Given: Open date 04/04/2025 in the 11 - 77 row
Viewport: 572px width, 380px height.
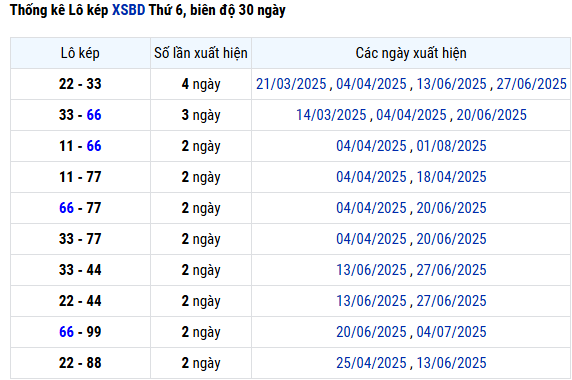Looking at the screenshot, I should point(371,177).
